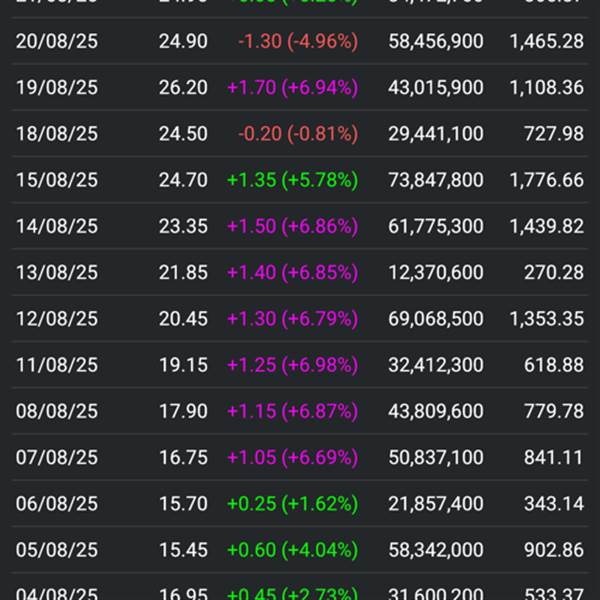The image size is (600, 600).
Task: Select the 18/08/25 row date
Action: [x=57, y=134]
